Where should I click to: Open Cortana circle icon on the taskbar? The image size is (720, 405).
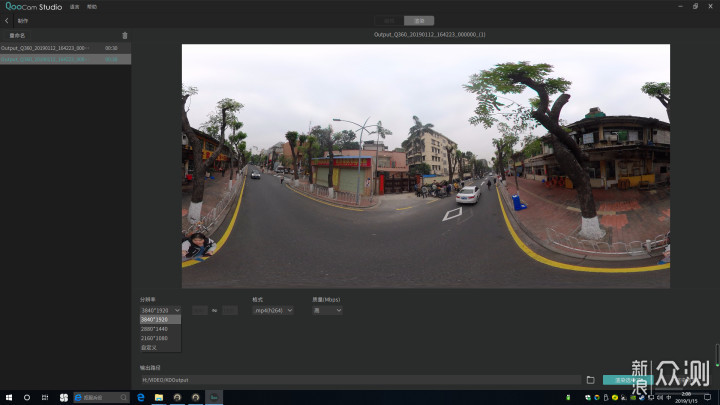click(26, 397)
